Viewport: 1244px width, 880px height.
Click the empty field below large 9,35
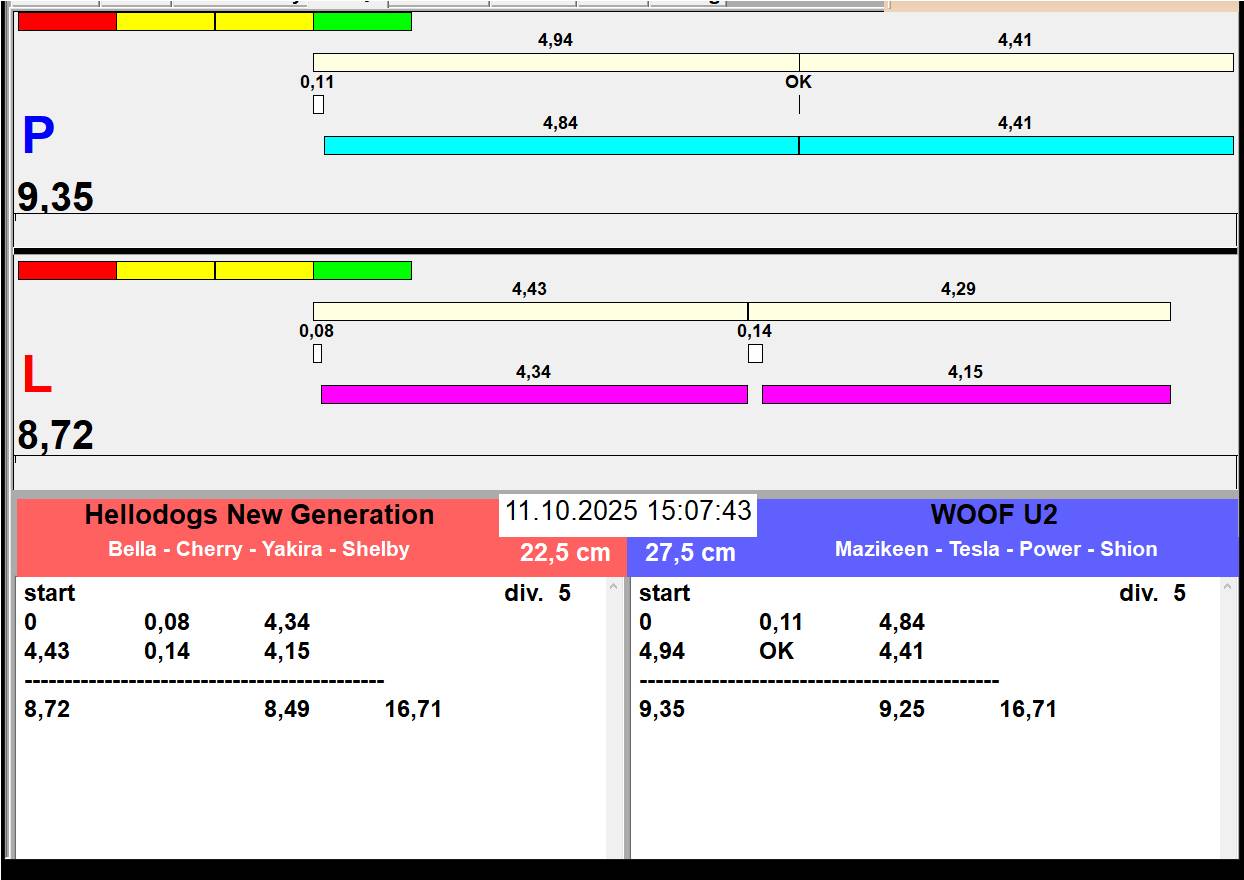coord(625,230)
